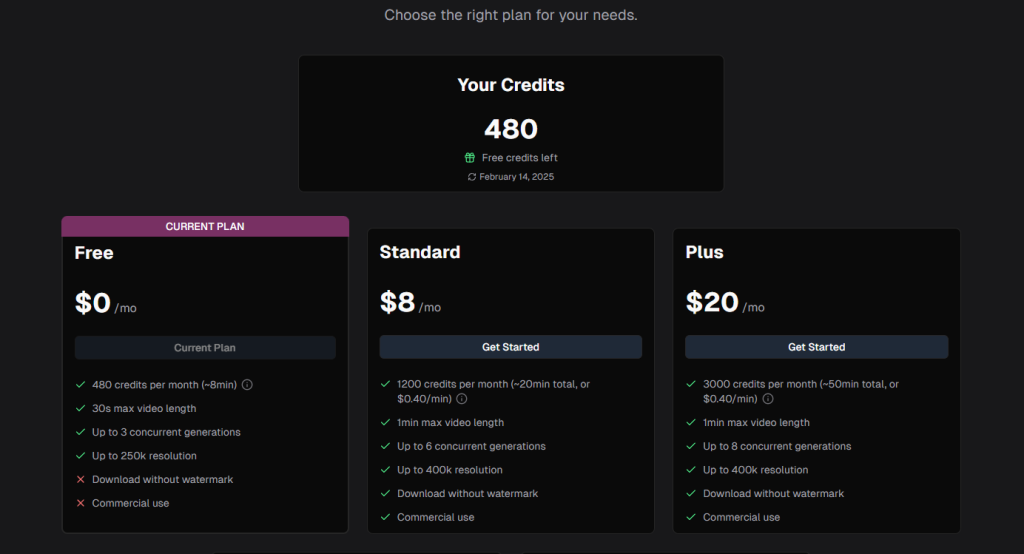Click the checkmark beside Up to 8 concurrent generations
The image size is (1024, 554).
click(691, 447)
